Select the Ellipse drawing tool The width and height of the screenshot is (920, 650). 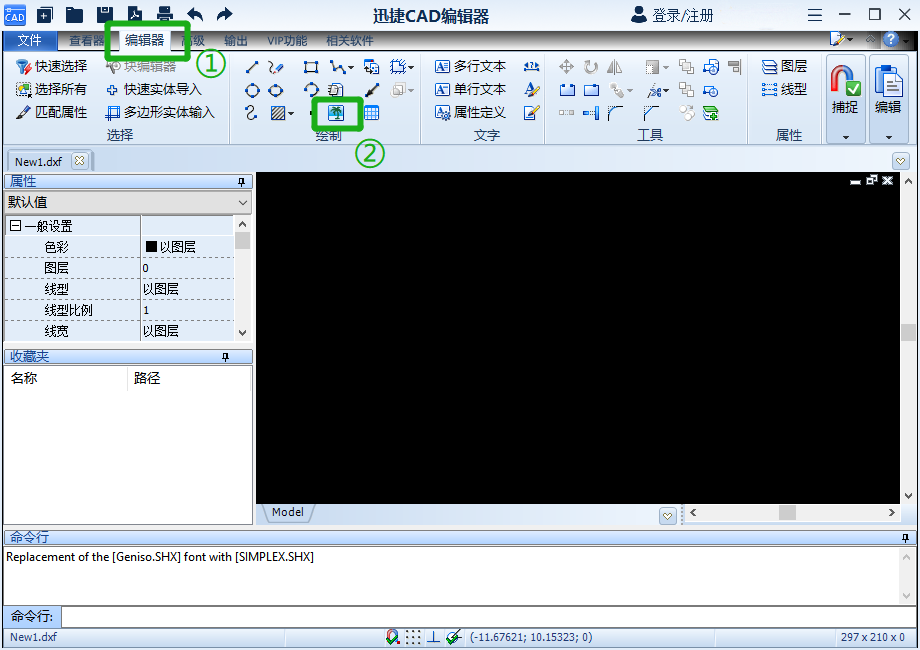pyautogui.click(x=275, y=90)
